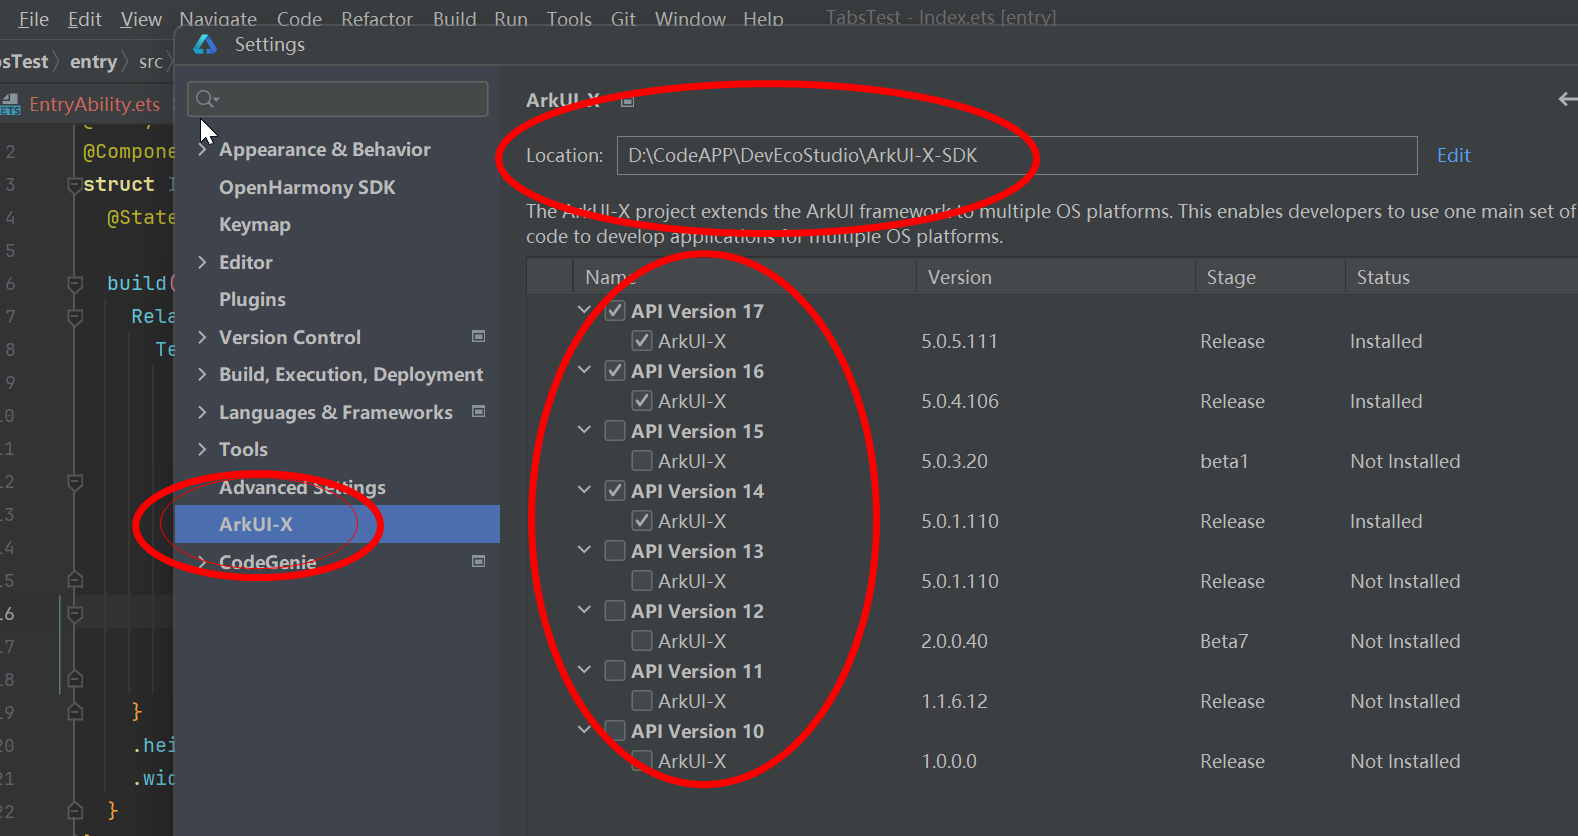Image resolution: width=1578 pixels, height=836 pixels.
Task: Tick ArkUI-X checkbox under API Version 12
Action: click(x=642, y=641)
